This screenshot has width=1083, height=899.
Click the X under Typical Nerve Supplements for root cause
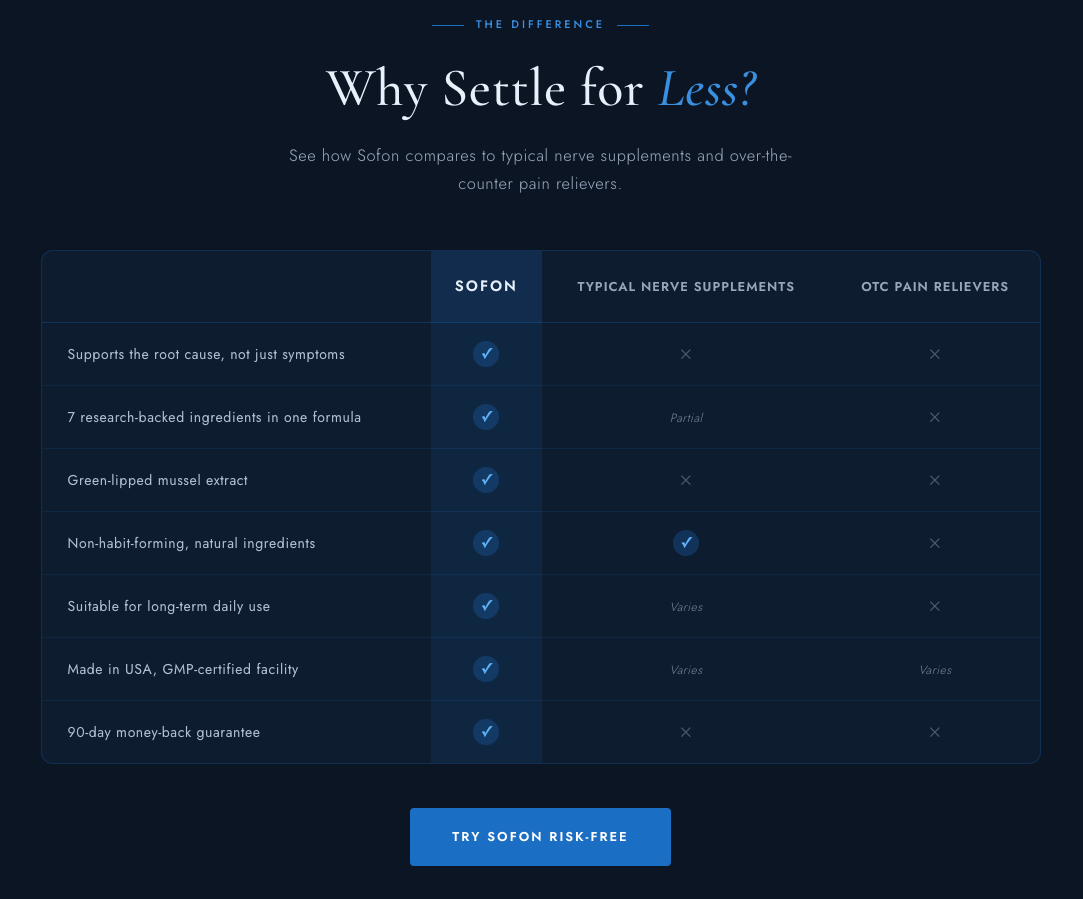tap(686, 354)
